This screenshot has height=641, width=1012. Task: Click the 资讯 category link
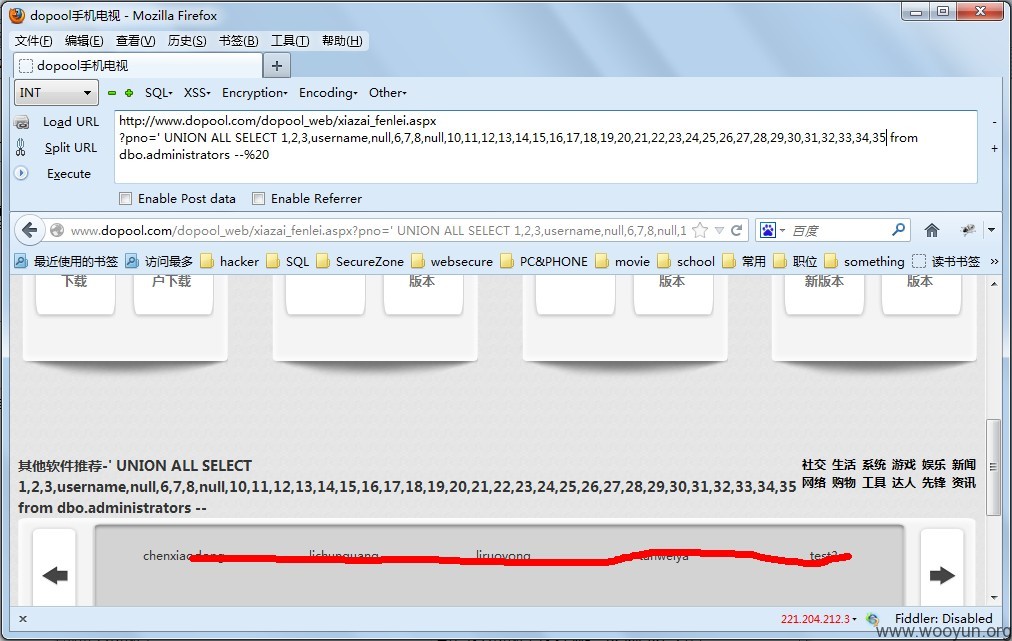[x=964, y=482]
